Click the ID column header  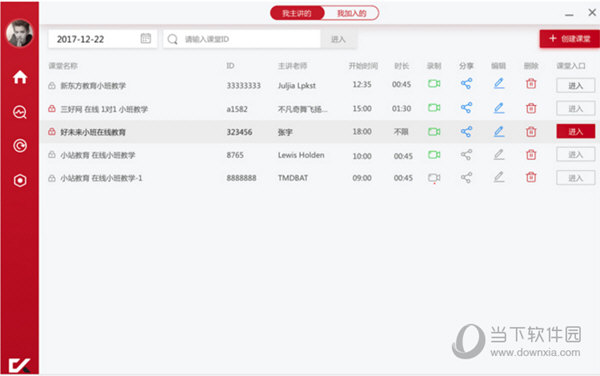click(230, 66)
